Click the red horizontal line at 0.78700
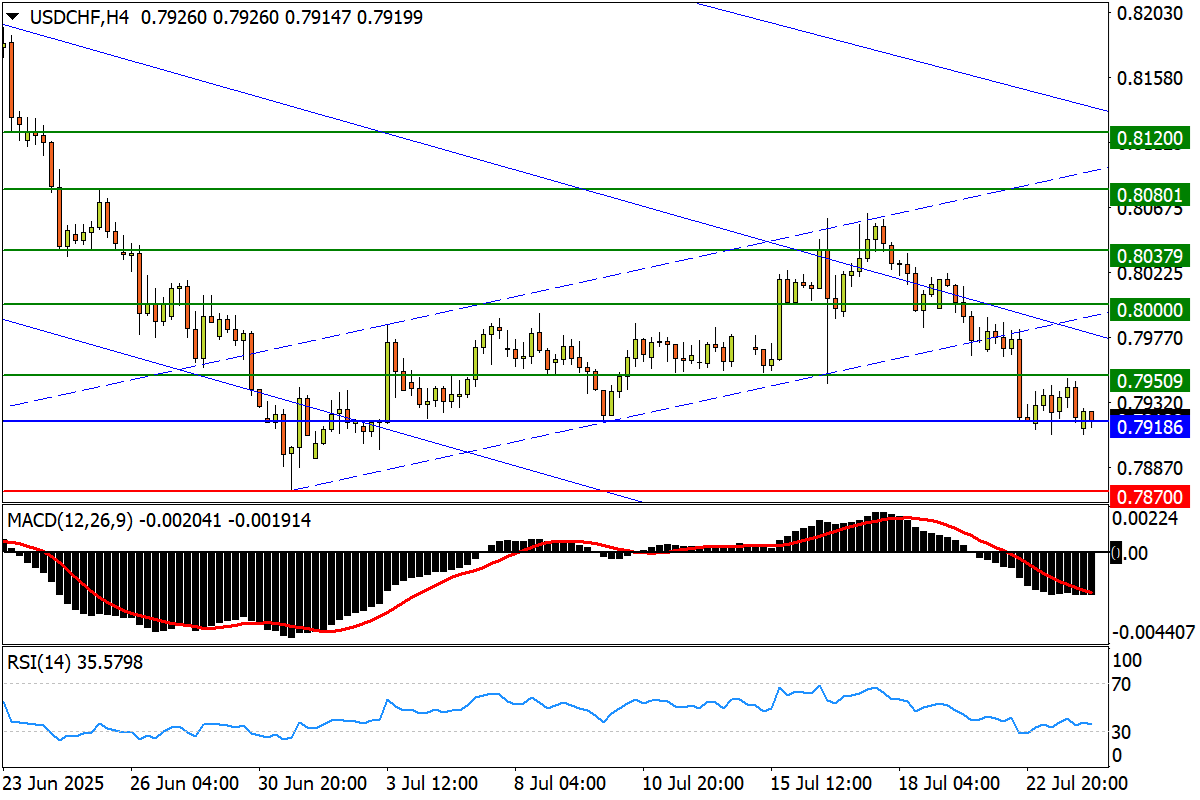 click(555, 491)
